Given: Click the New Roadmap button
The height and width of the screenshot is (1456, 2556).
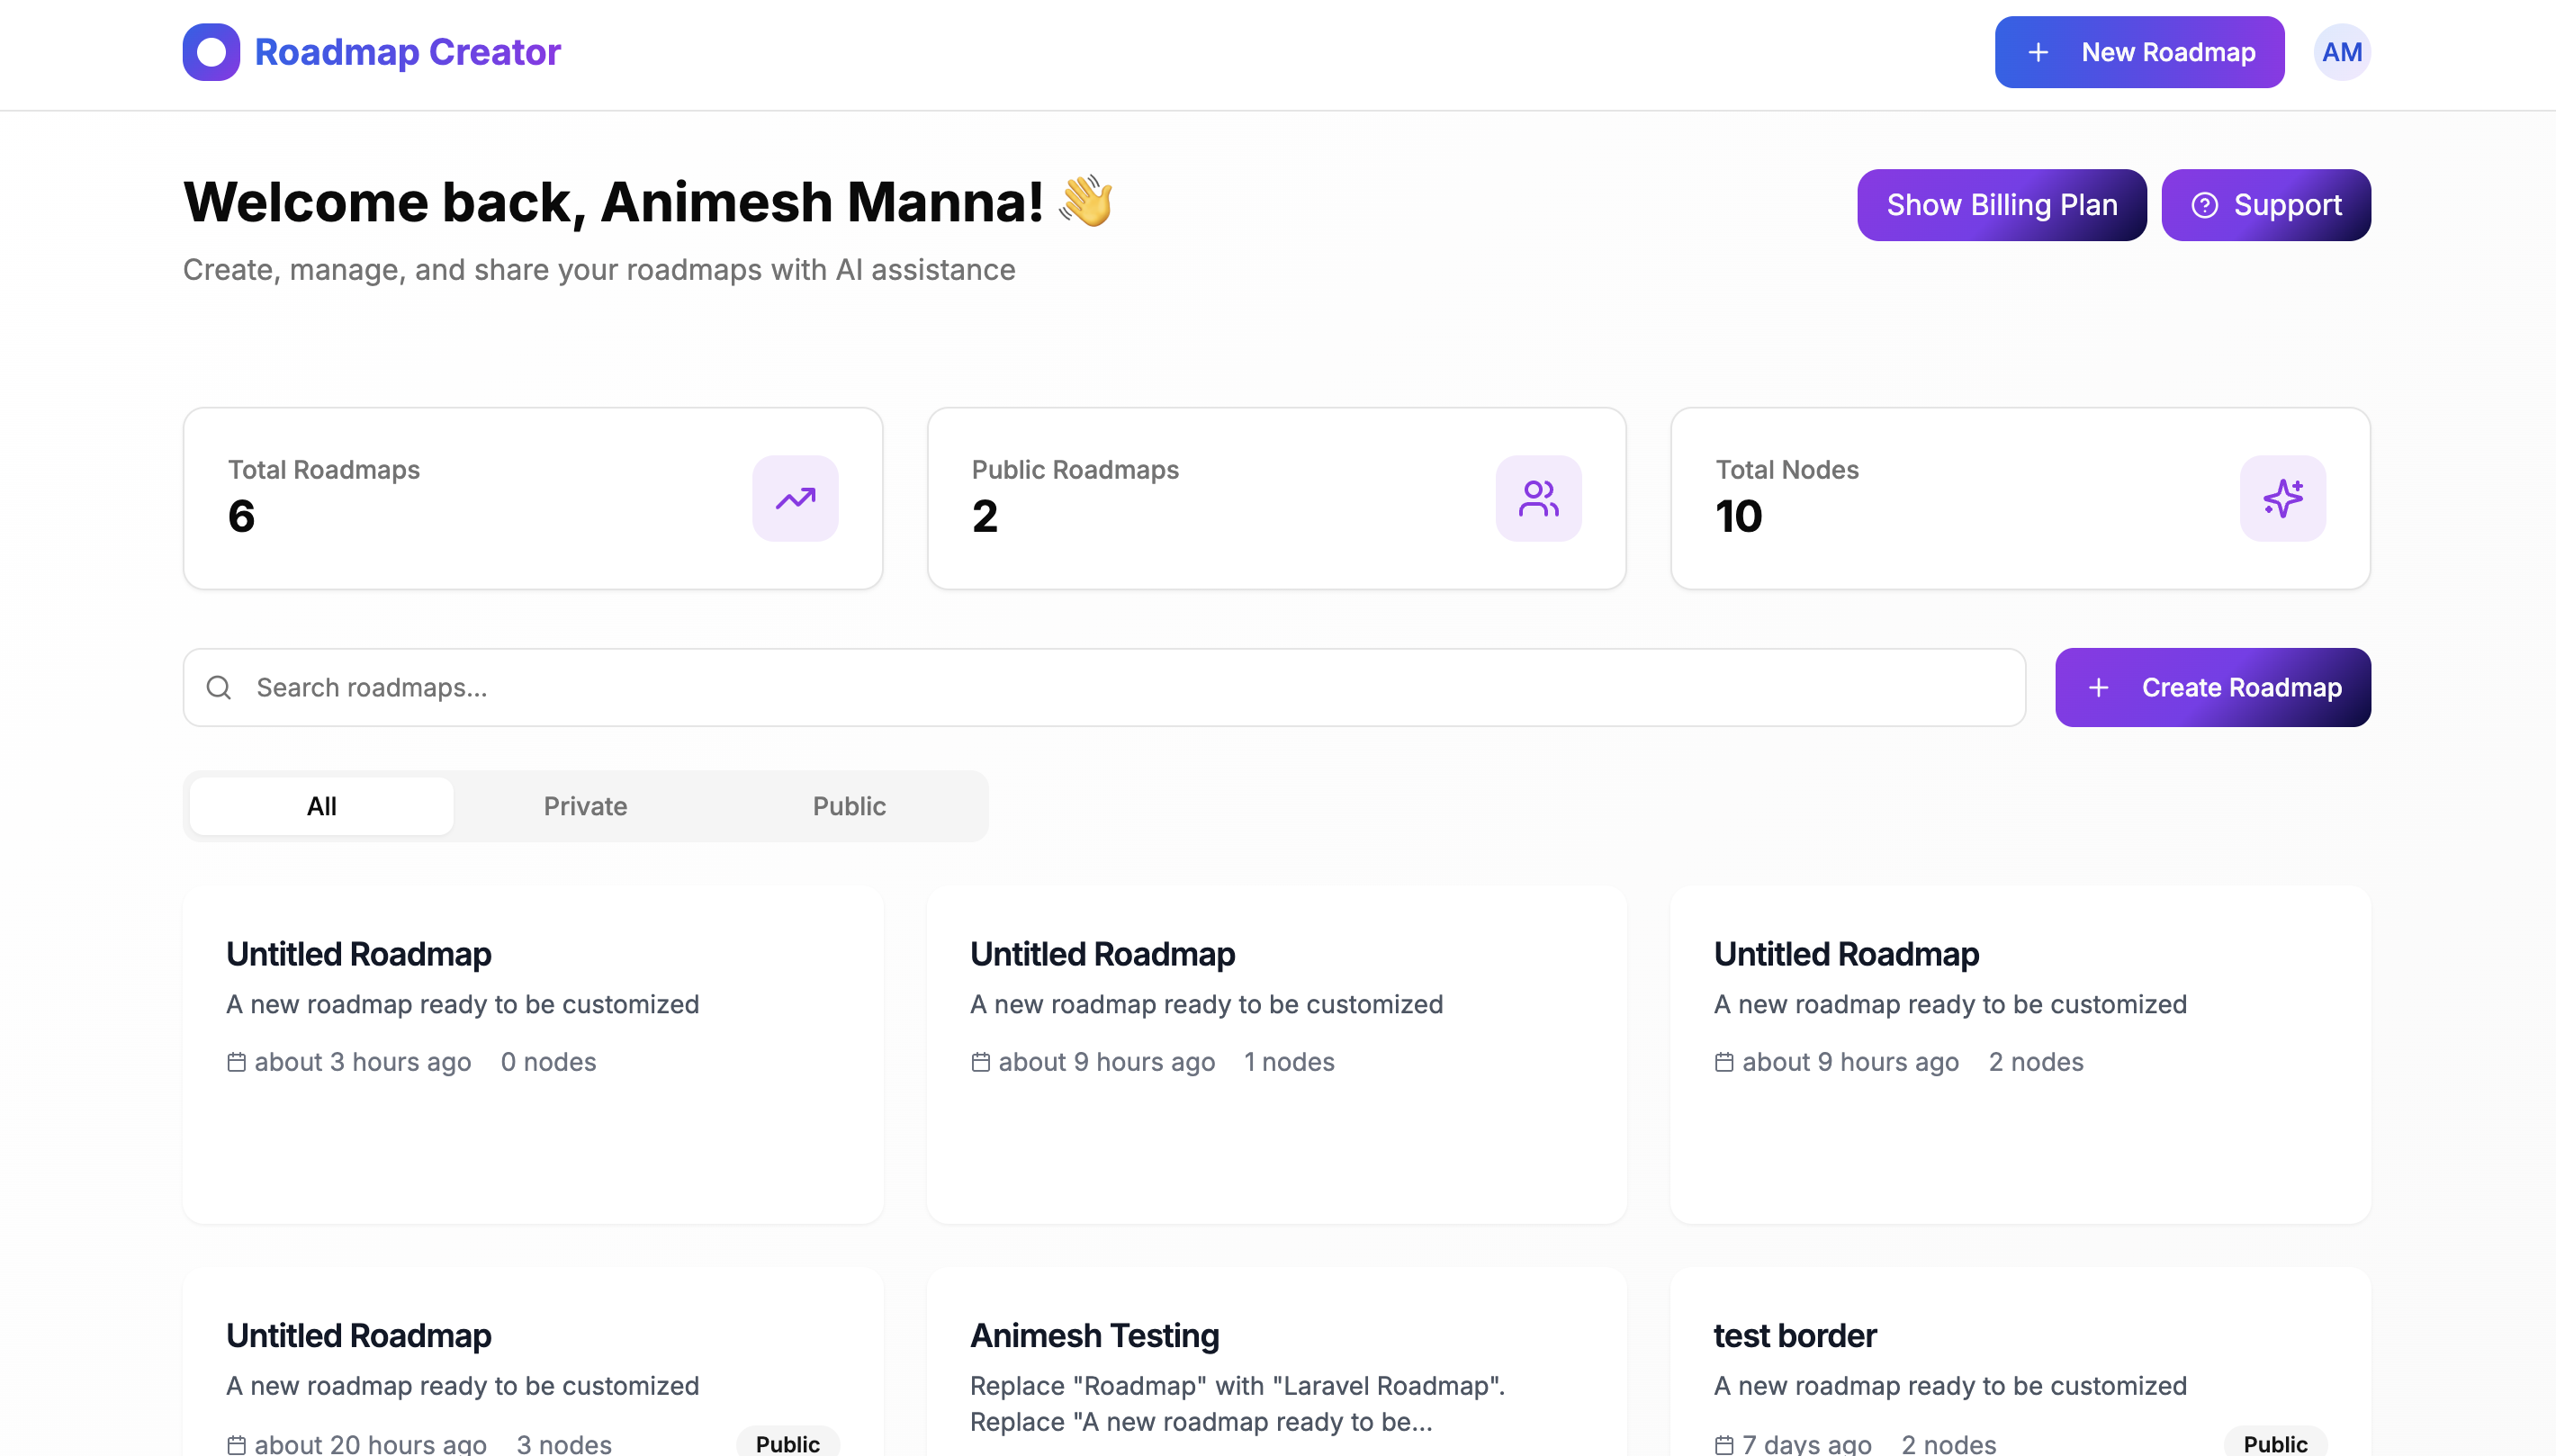Looking at the screenshot, I should click(2139, 52).
